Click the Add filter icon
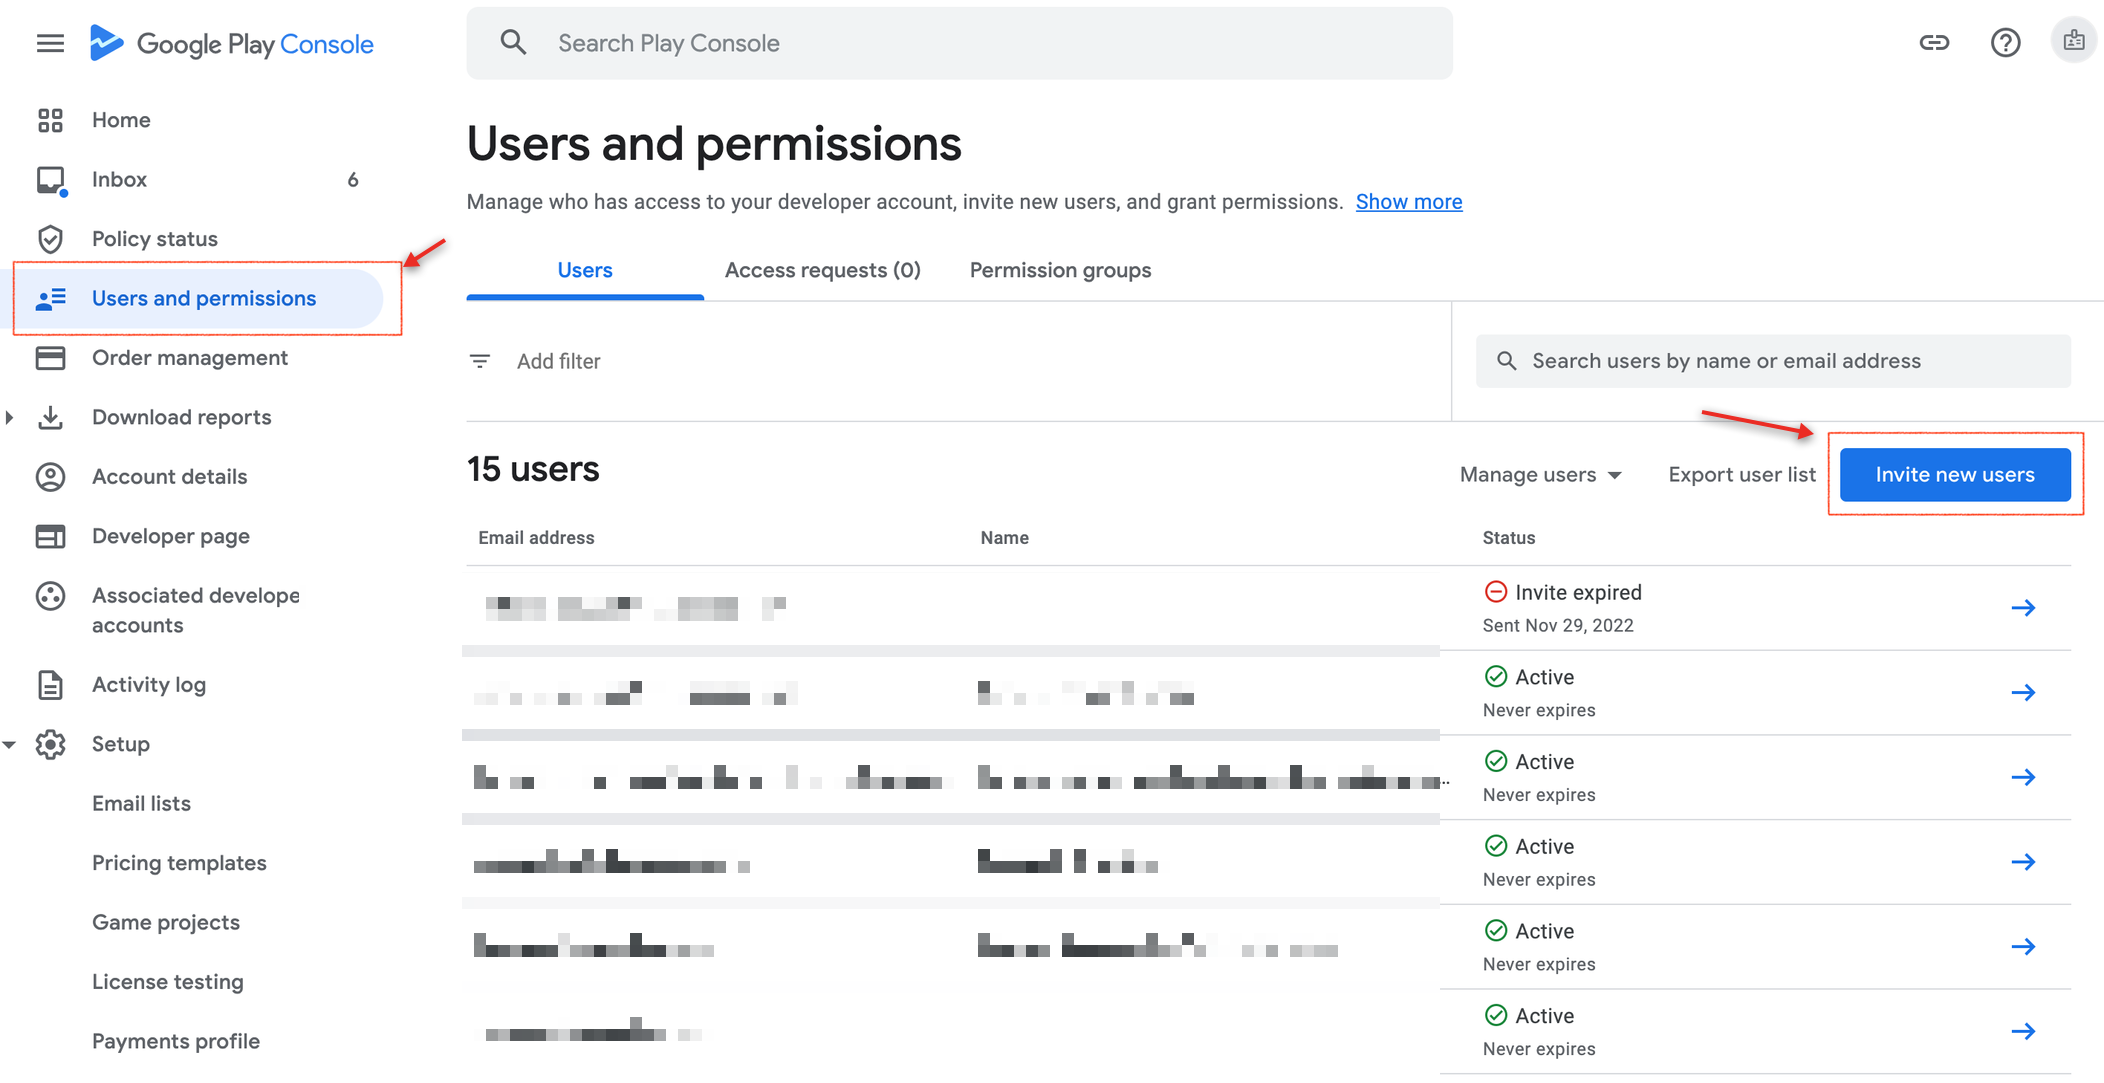 pos(480,361)
